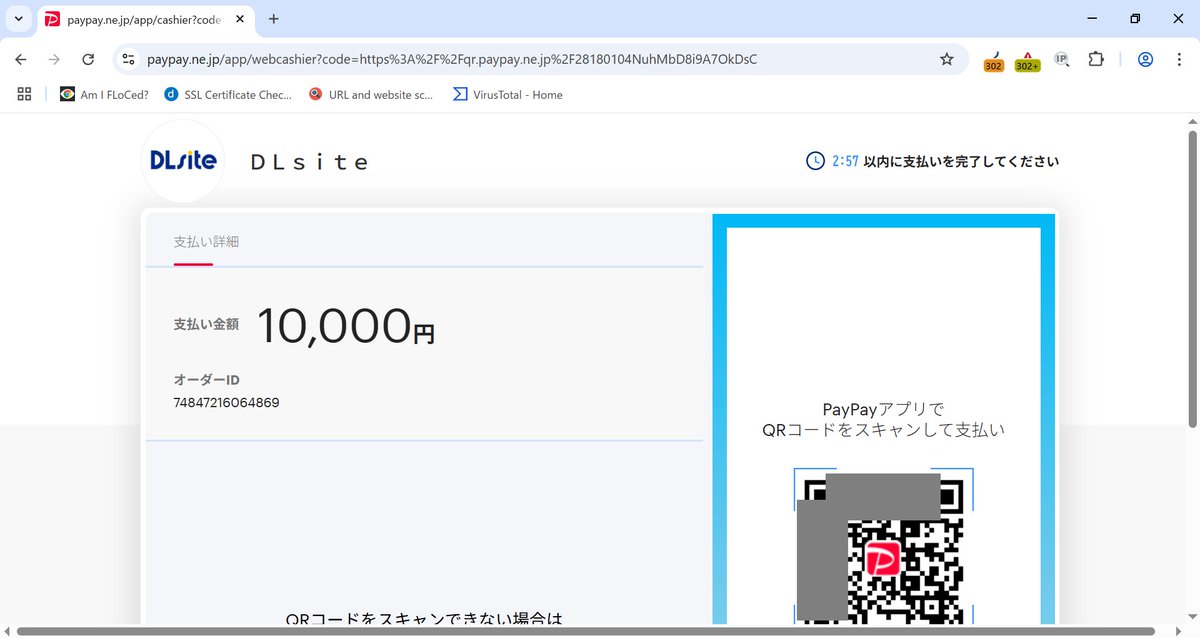Image resolution: width=1200 pixels, height=638 pixels.
Task: Click the DLsite round logo
Action: pos(183,160)
